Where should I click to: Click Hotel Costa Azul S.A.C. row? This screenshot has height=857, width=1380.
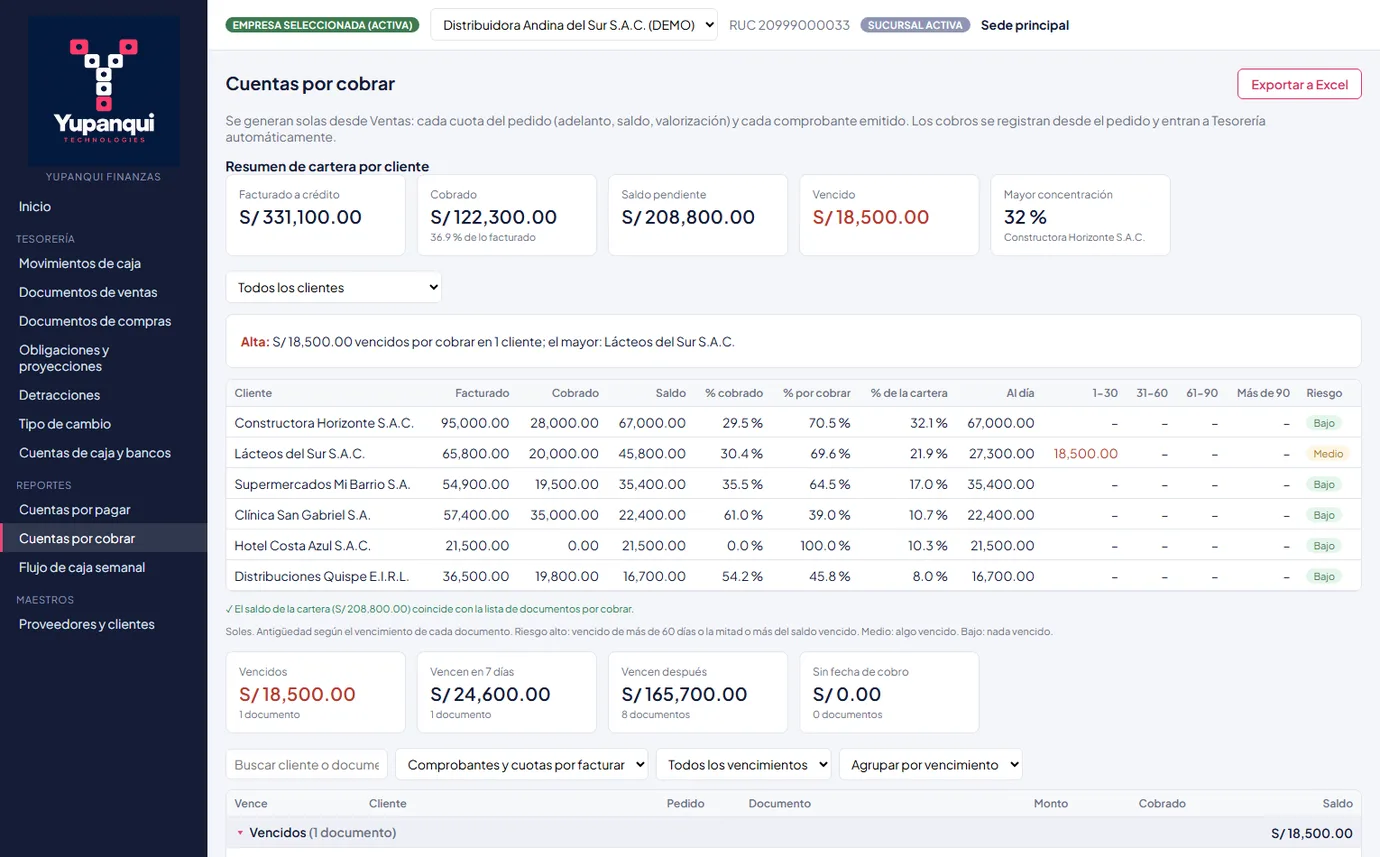click(x=793, y=546)
